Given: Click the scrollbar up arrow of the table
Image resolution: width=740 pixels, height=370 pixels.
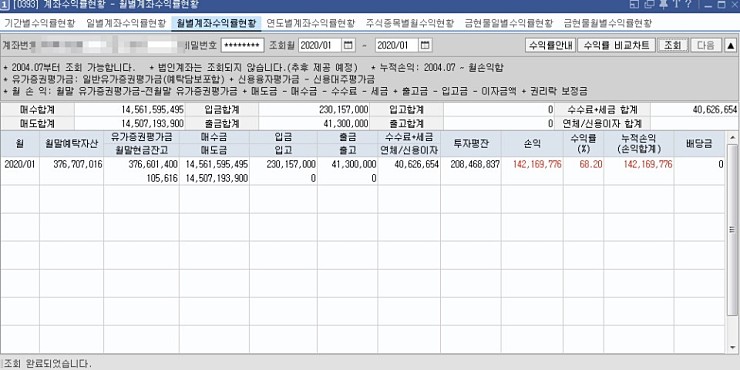Looking at the screenshot, I should [x=732, y=138].
